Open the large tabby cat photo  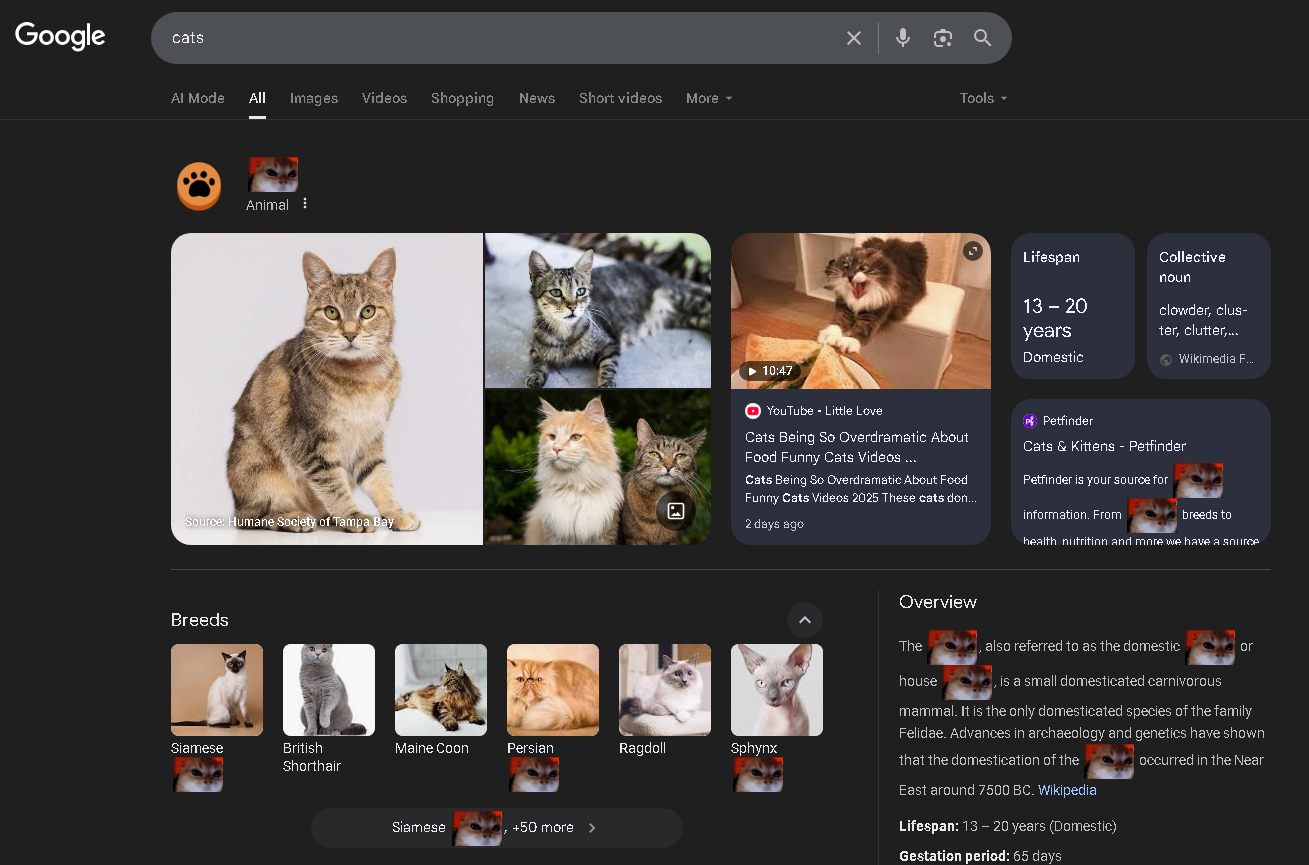pos(327,389)
